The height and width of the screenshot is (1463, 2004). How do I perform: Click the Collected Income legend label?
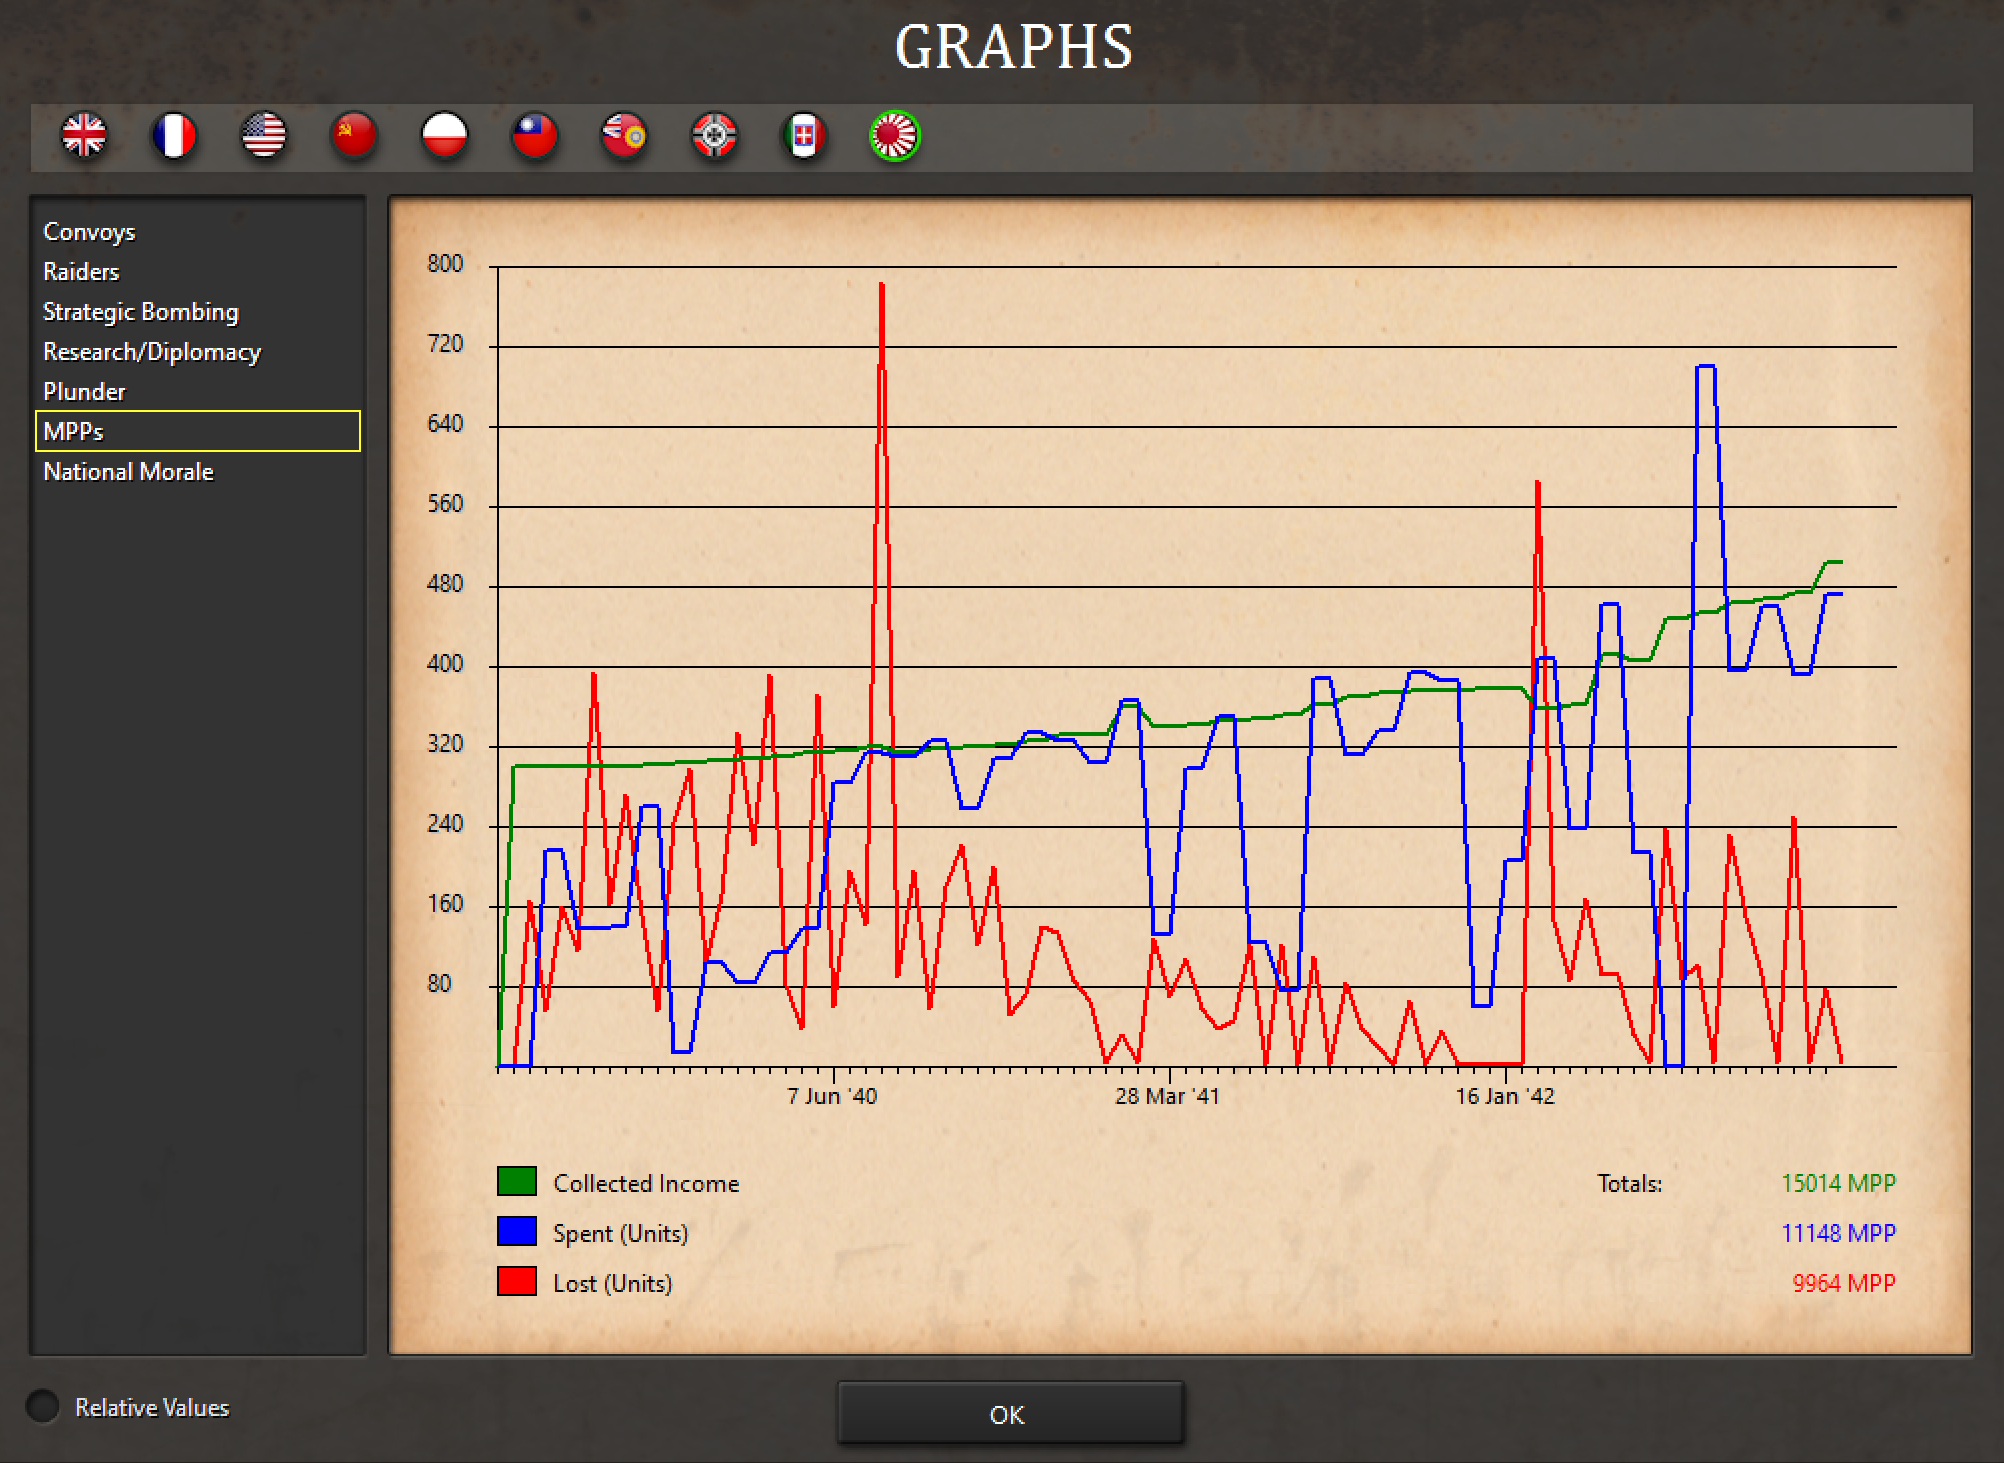[x=646, y=1183]
